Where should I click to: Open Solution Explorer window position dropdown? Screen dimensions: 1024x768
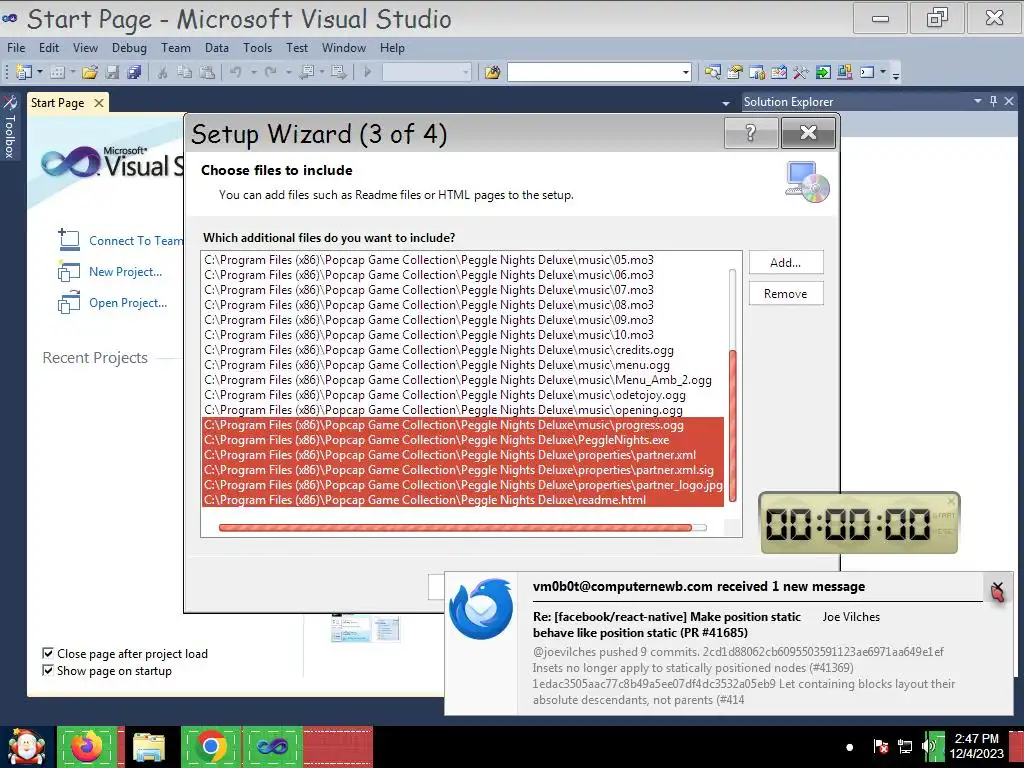[x=978, y=101]
